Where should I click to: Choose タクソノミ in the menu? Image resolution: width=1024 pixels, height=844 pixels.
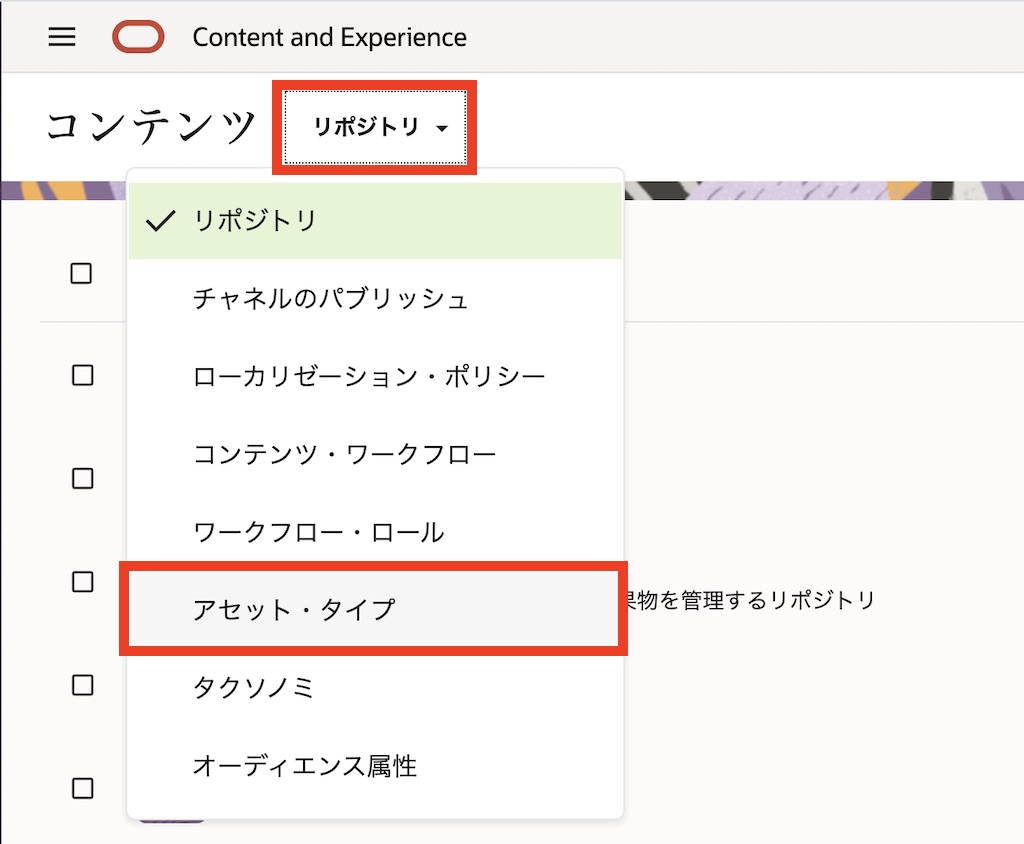pyautogui.click(x=254, y=687)
